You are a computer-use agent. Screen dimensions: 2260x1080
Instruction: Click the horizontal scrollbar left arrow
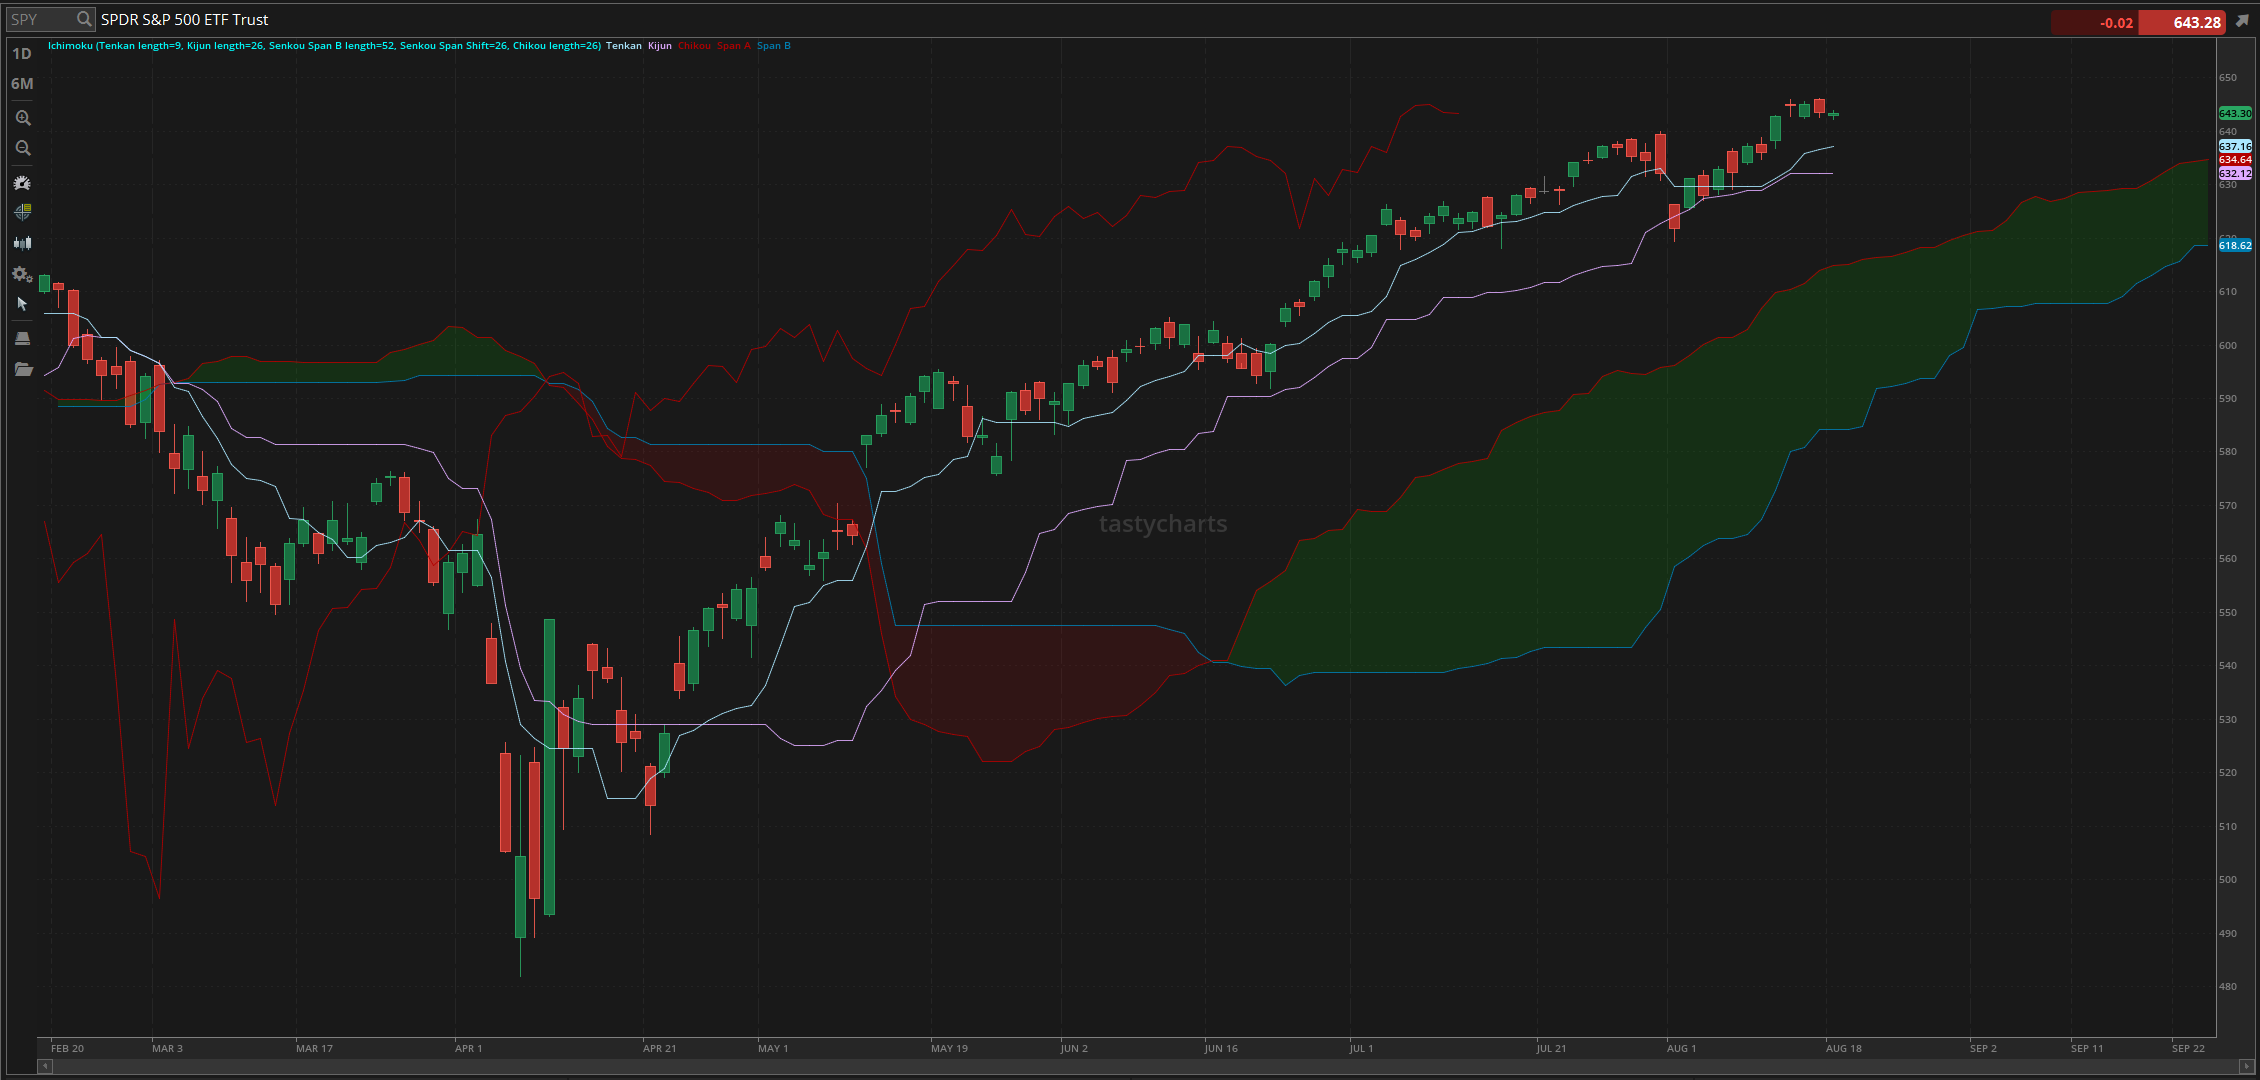pyautogui.click(x=44, y=1066)
